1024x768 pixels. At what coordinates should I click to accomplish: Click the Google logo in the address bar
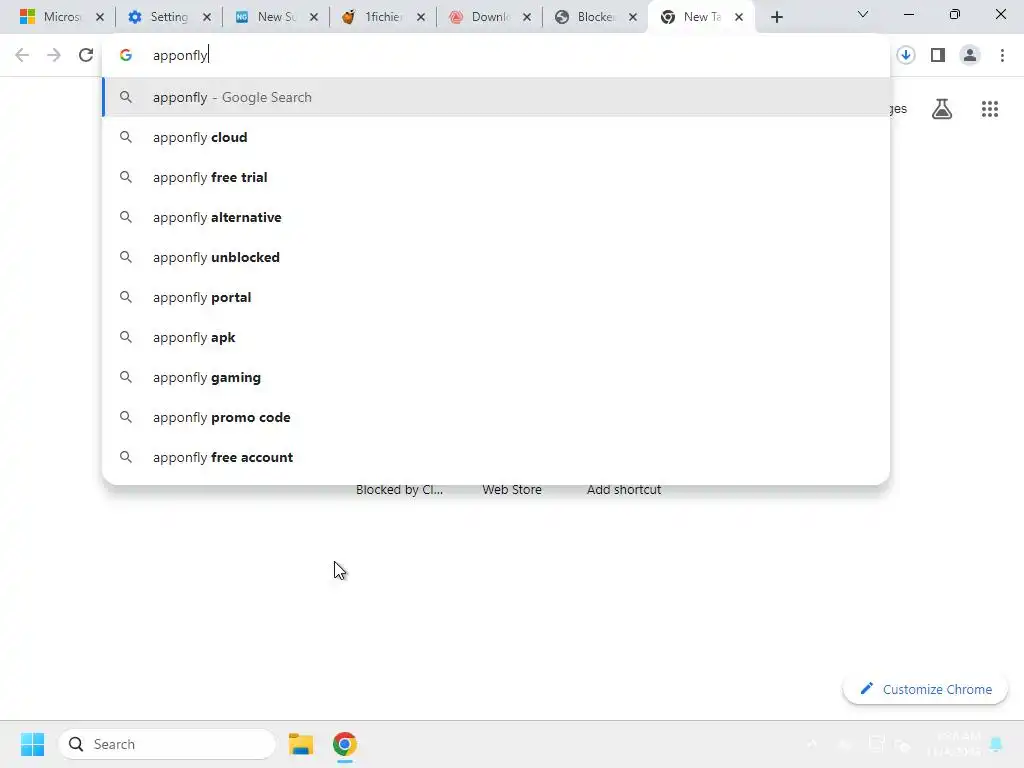coord(126,55)
